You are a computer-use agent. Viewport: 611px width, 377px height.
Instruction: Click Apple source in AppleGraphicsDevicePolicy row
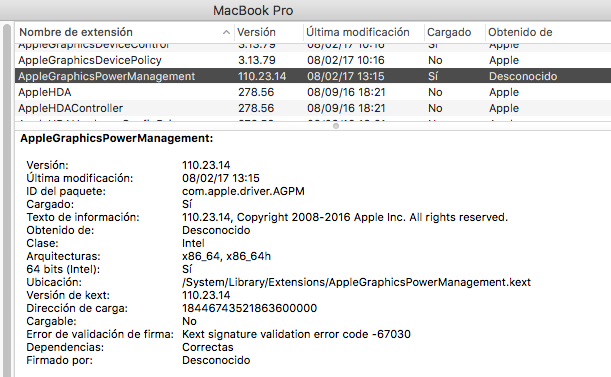pyautogui.click(x=504, y=60)
